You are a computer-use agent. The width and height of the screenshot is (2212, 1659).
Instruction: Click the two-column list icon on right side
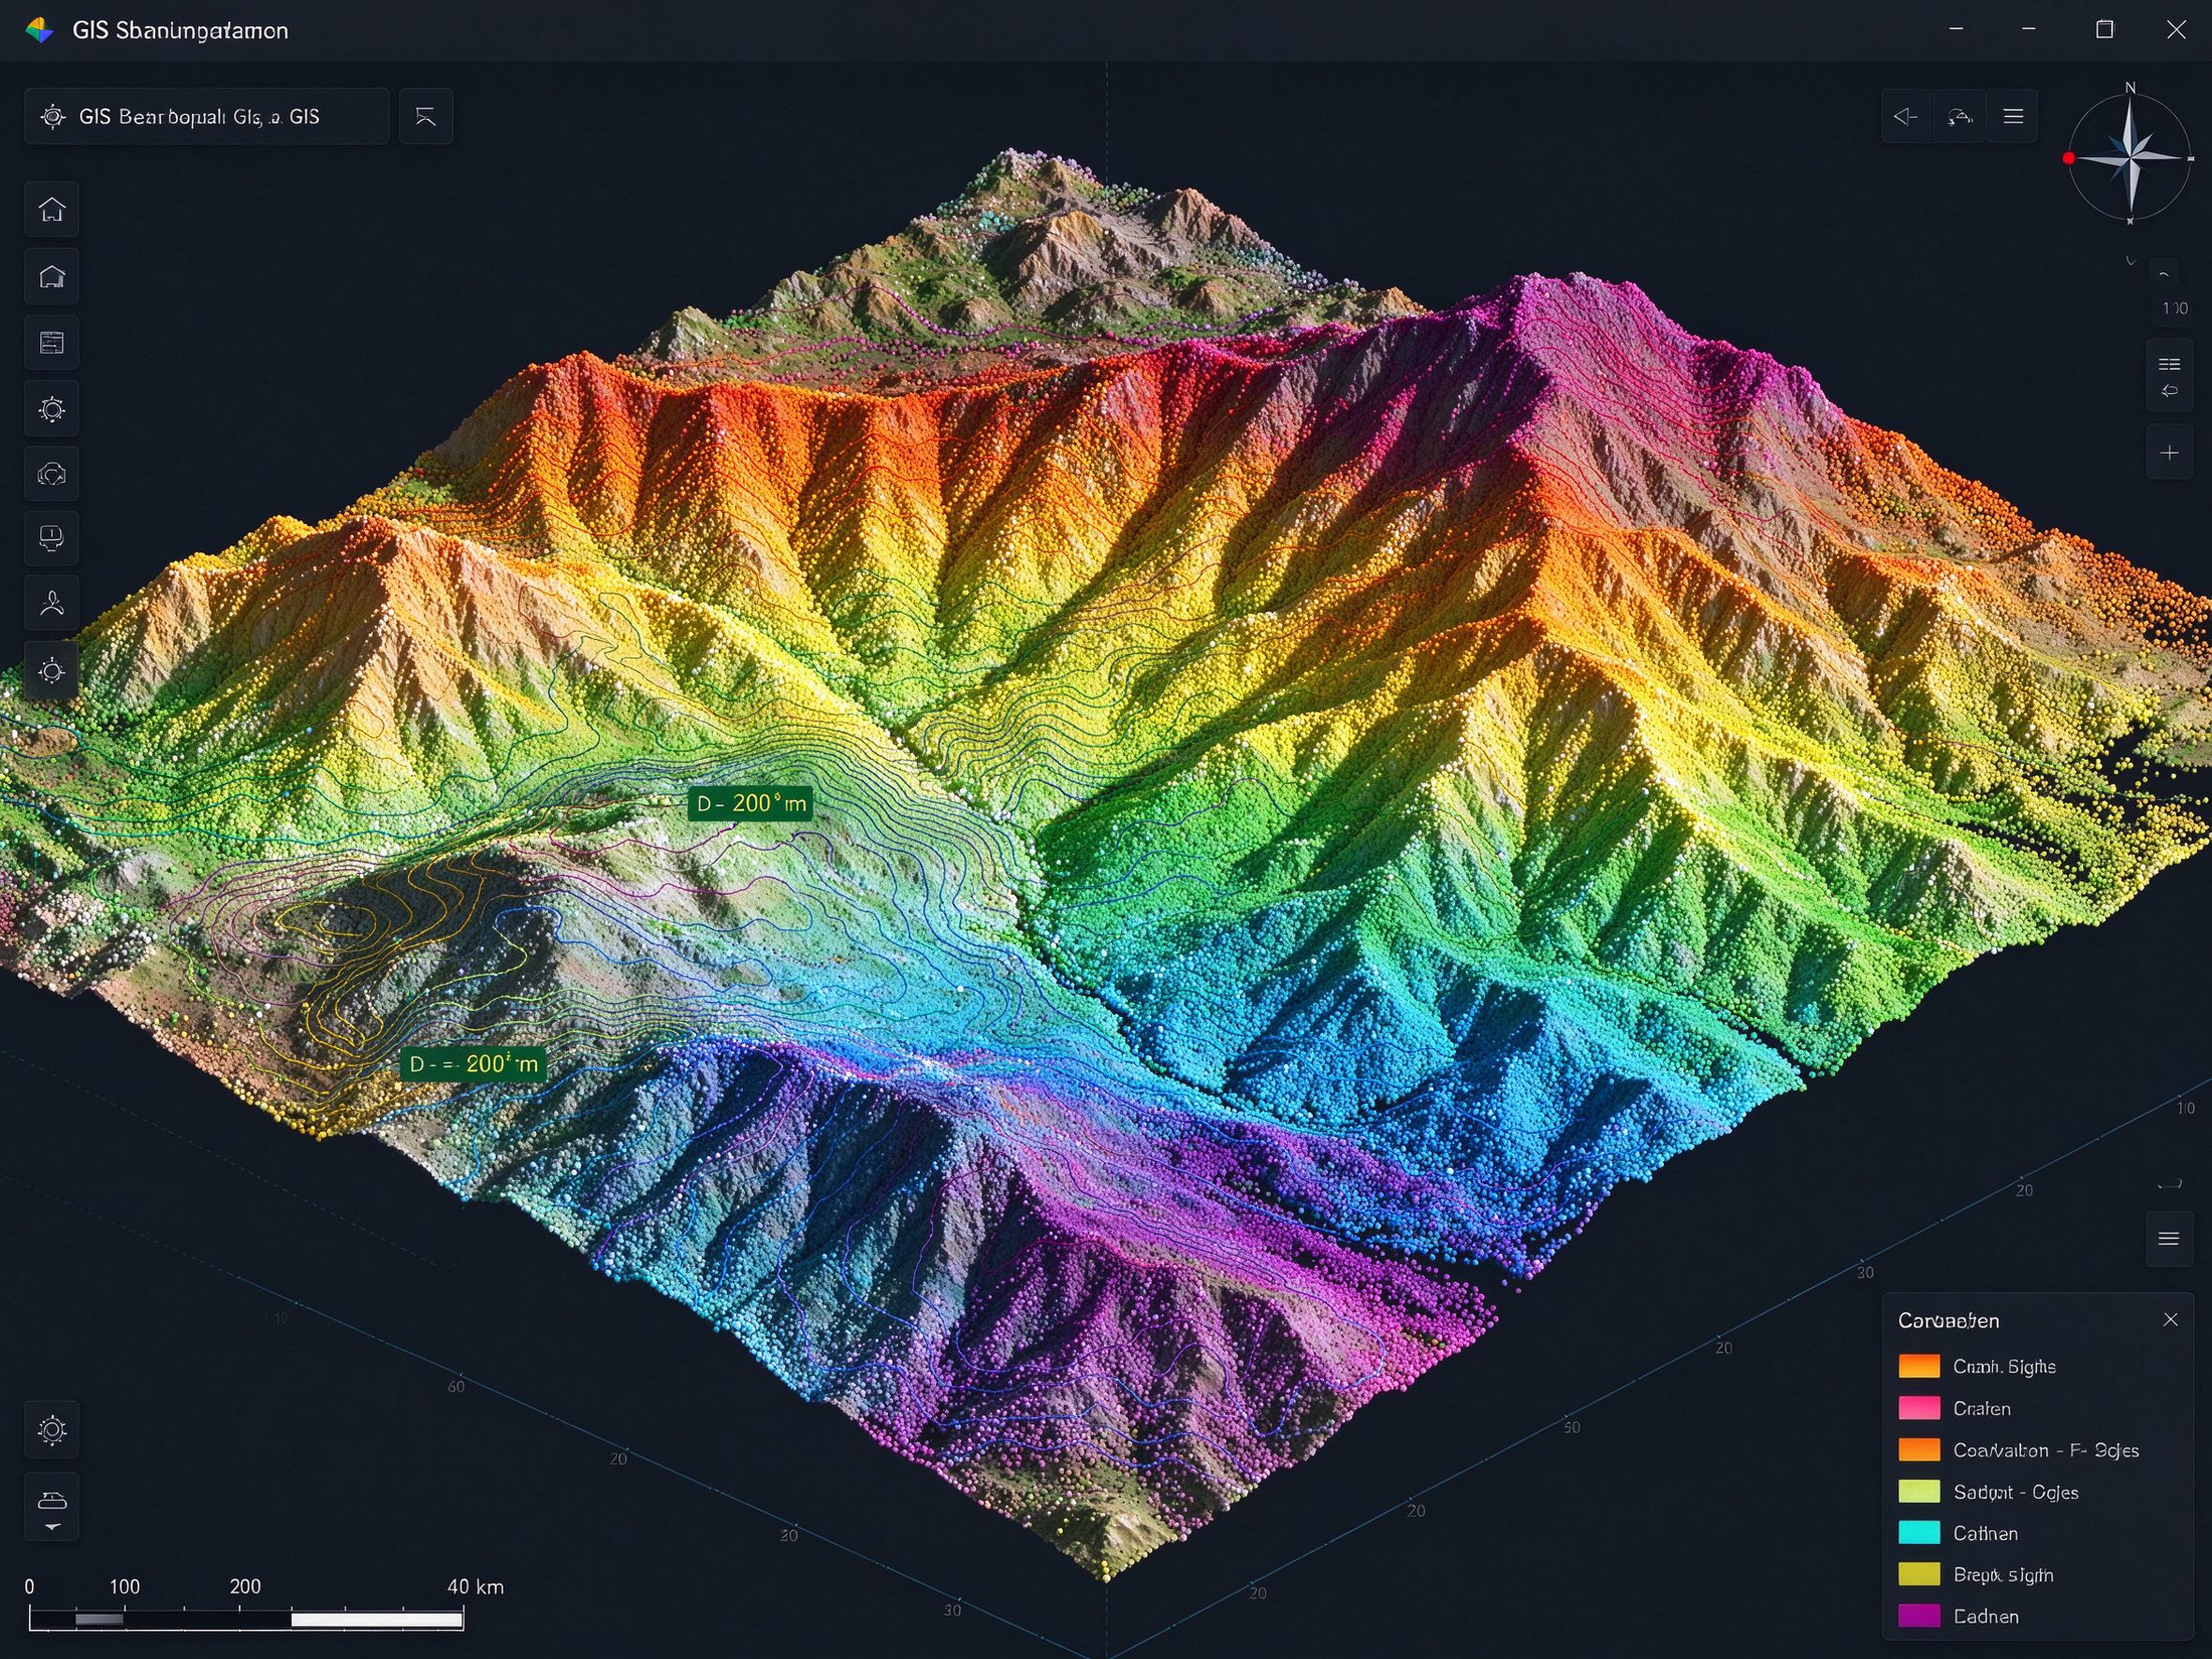pos(2169,364)
